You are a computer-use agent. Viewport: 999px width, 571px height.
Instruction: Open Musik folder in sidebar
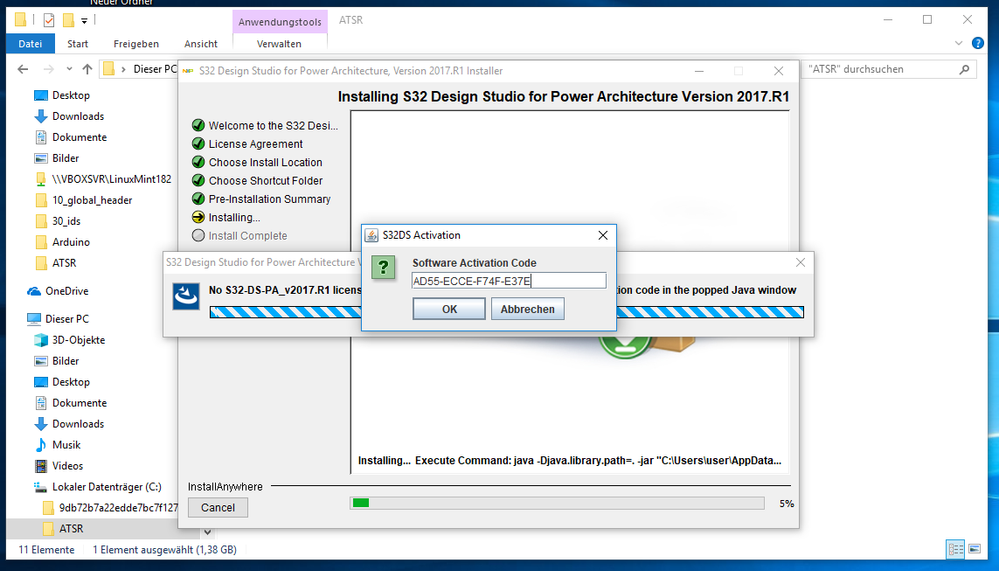point(66,445)
